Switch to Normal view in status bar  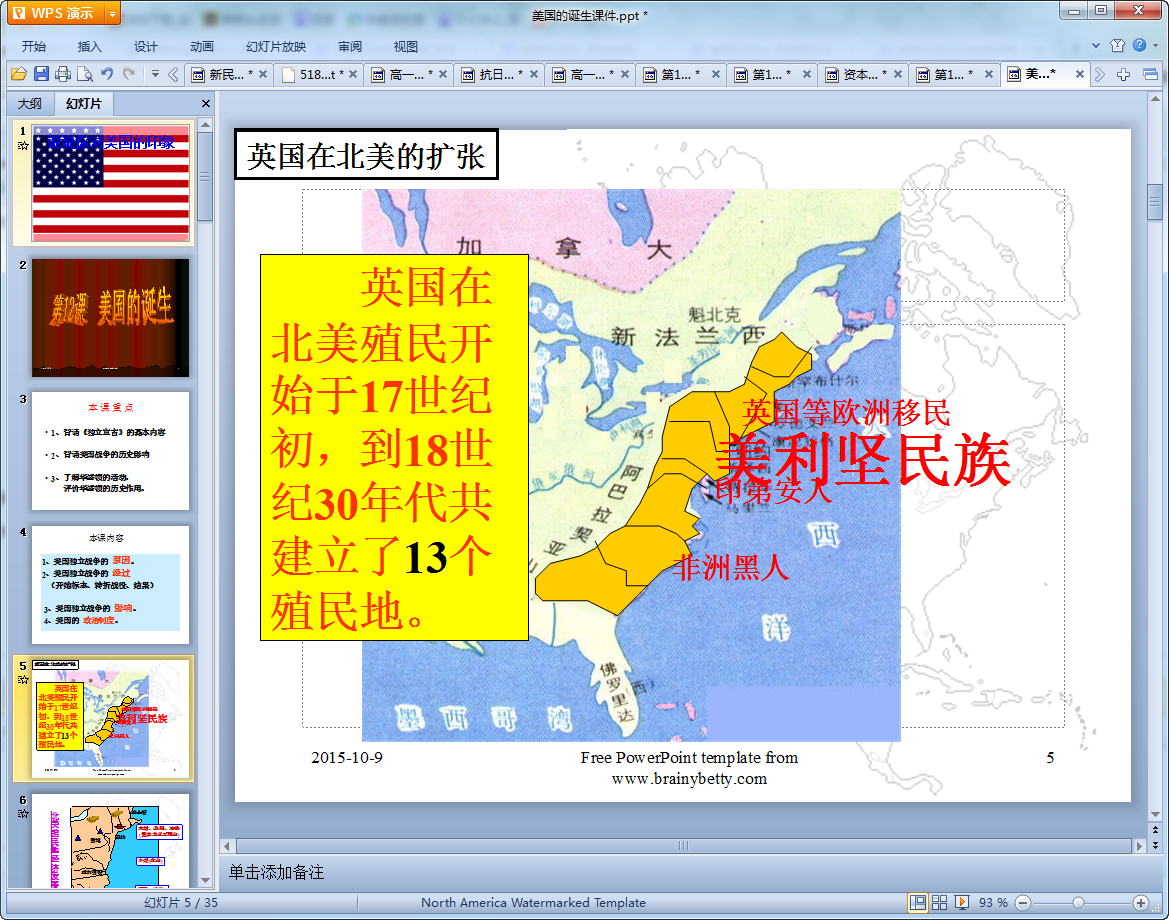(917, 902)
